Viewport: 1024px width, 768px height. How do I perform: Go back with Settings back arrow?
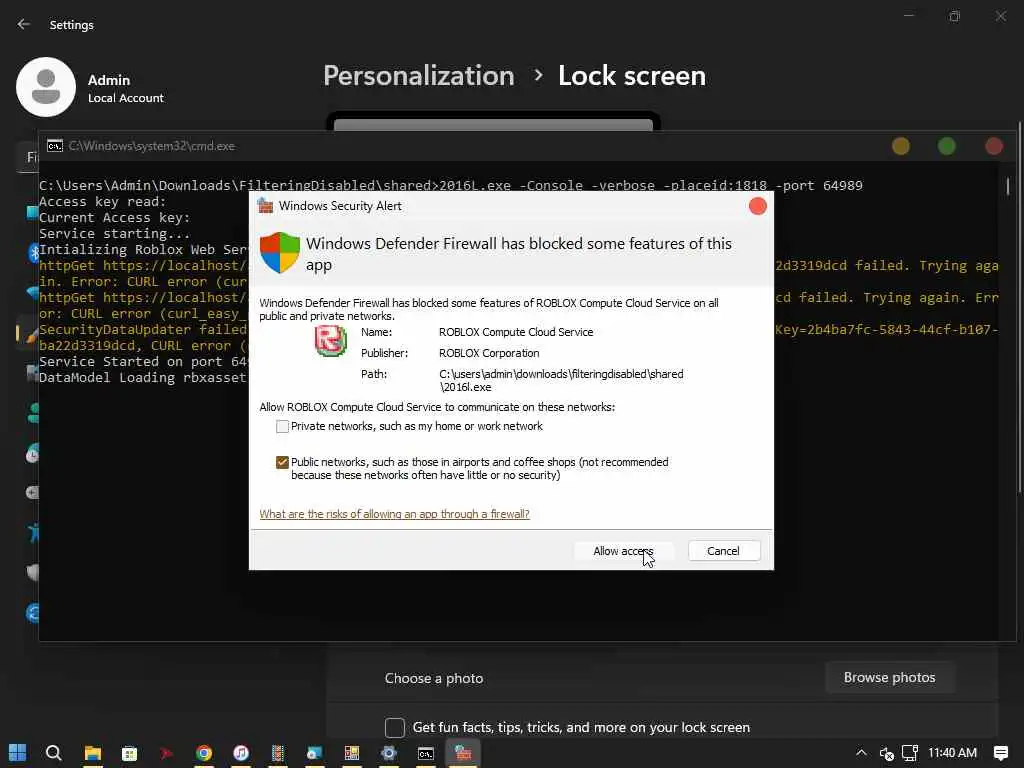tap(24, 24)
